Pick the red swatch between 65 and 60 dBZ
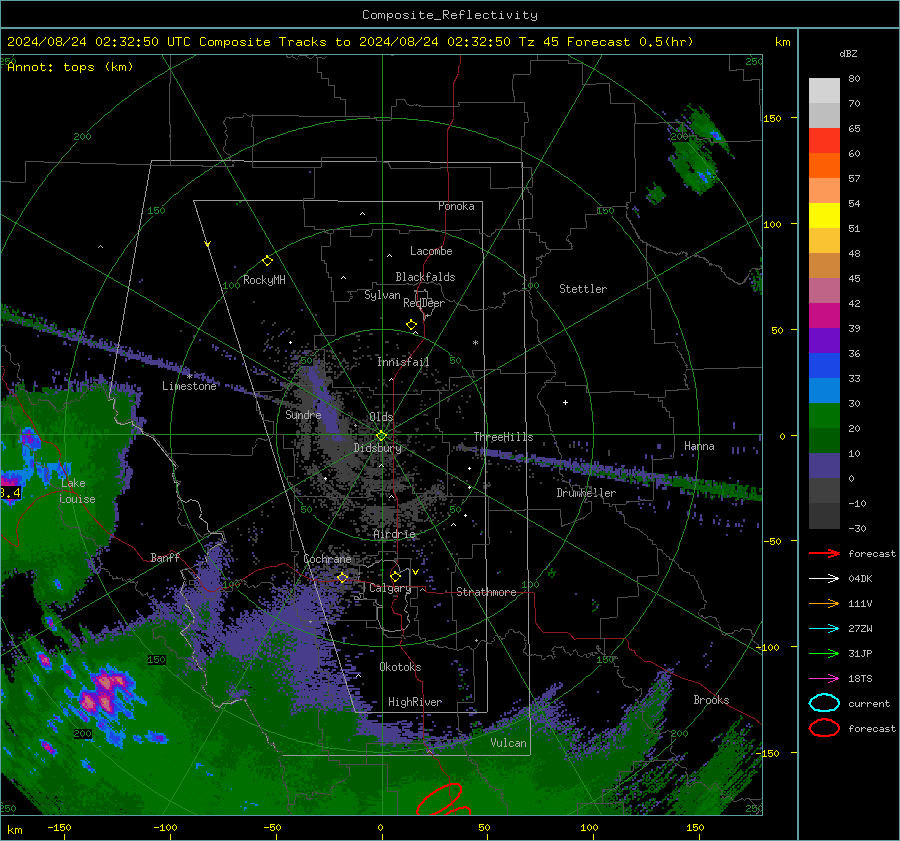This screenshot has height=841, width=900. pyautogui.click(x=824, y=141)
